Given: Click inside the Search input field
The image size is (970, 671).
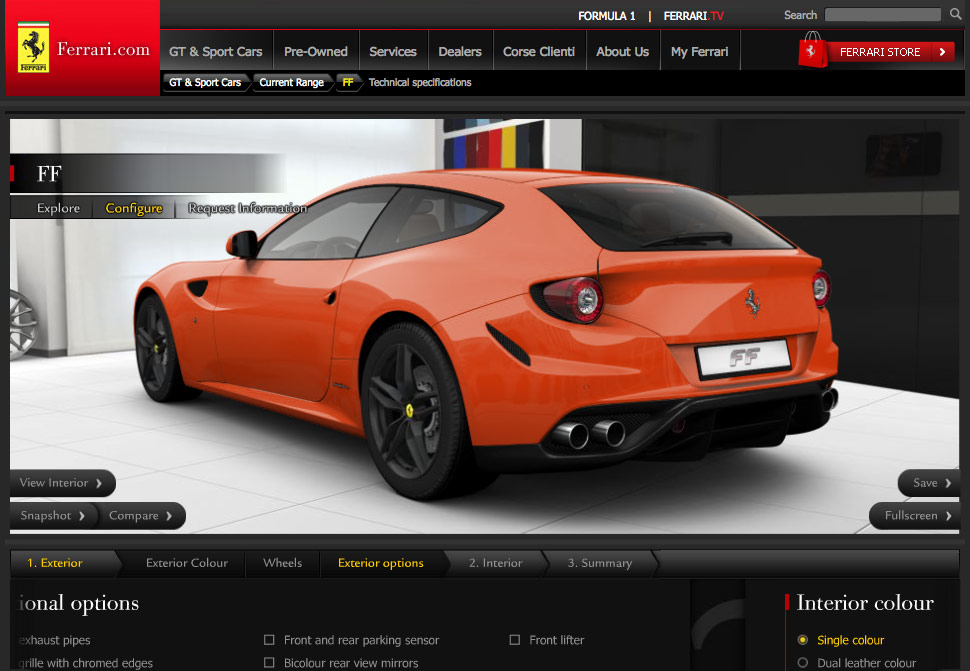Looking at the screenshot, I should tap(883, 15).
